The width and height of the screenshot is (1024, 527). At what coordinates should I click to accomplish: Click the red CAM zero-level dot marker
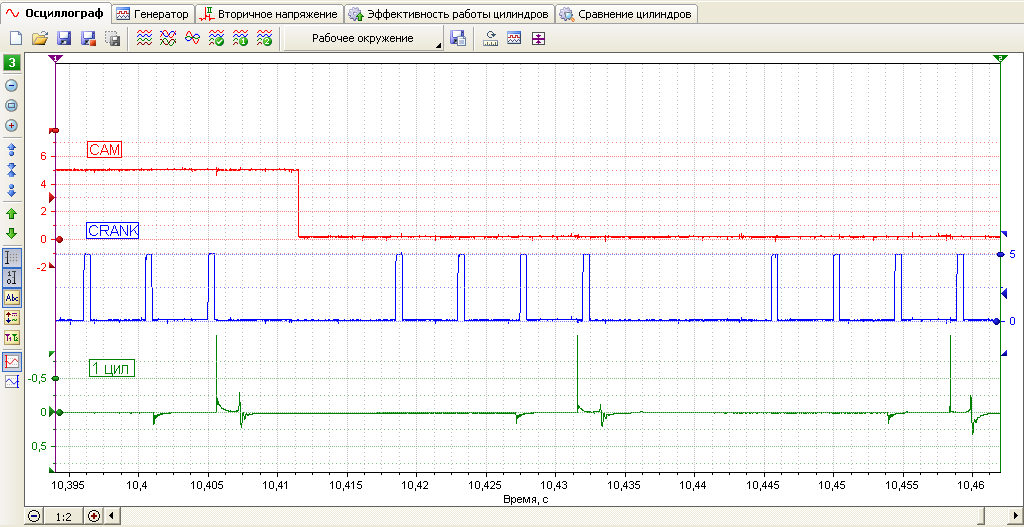coord(59,239)
